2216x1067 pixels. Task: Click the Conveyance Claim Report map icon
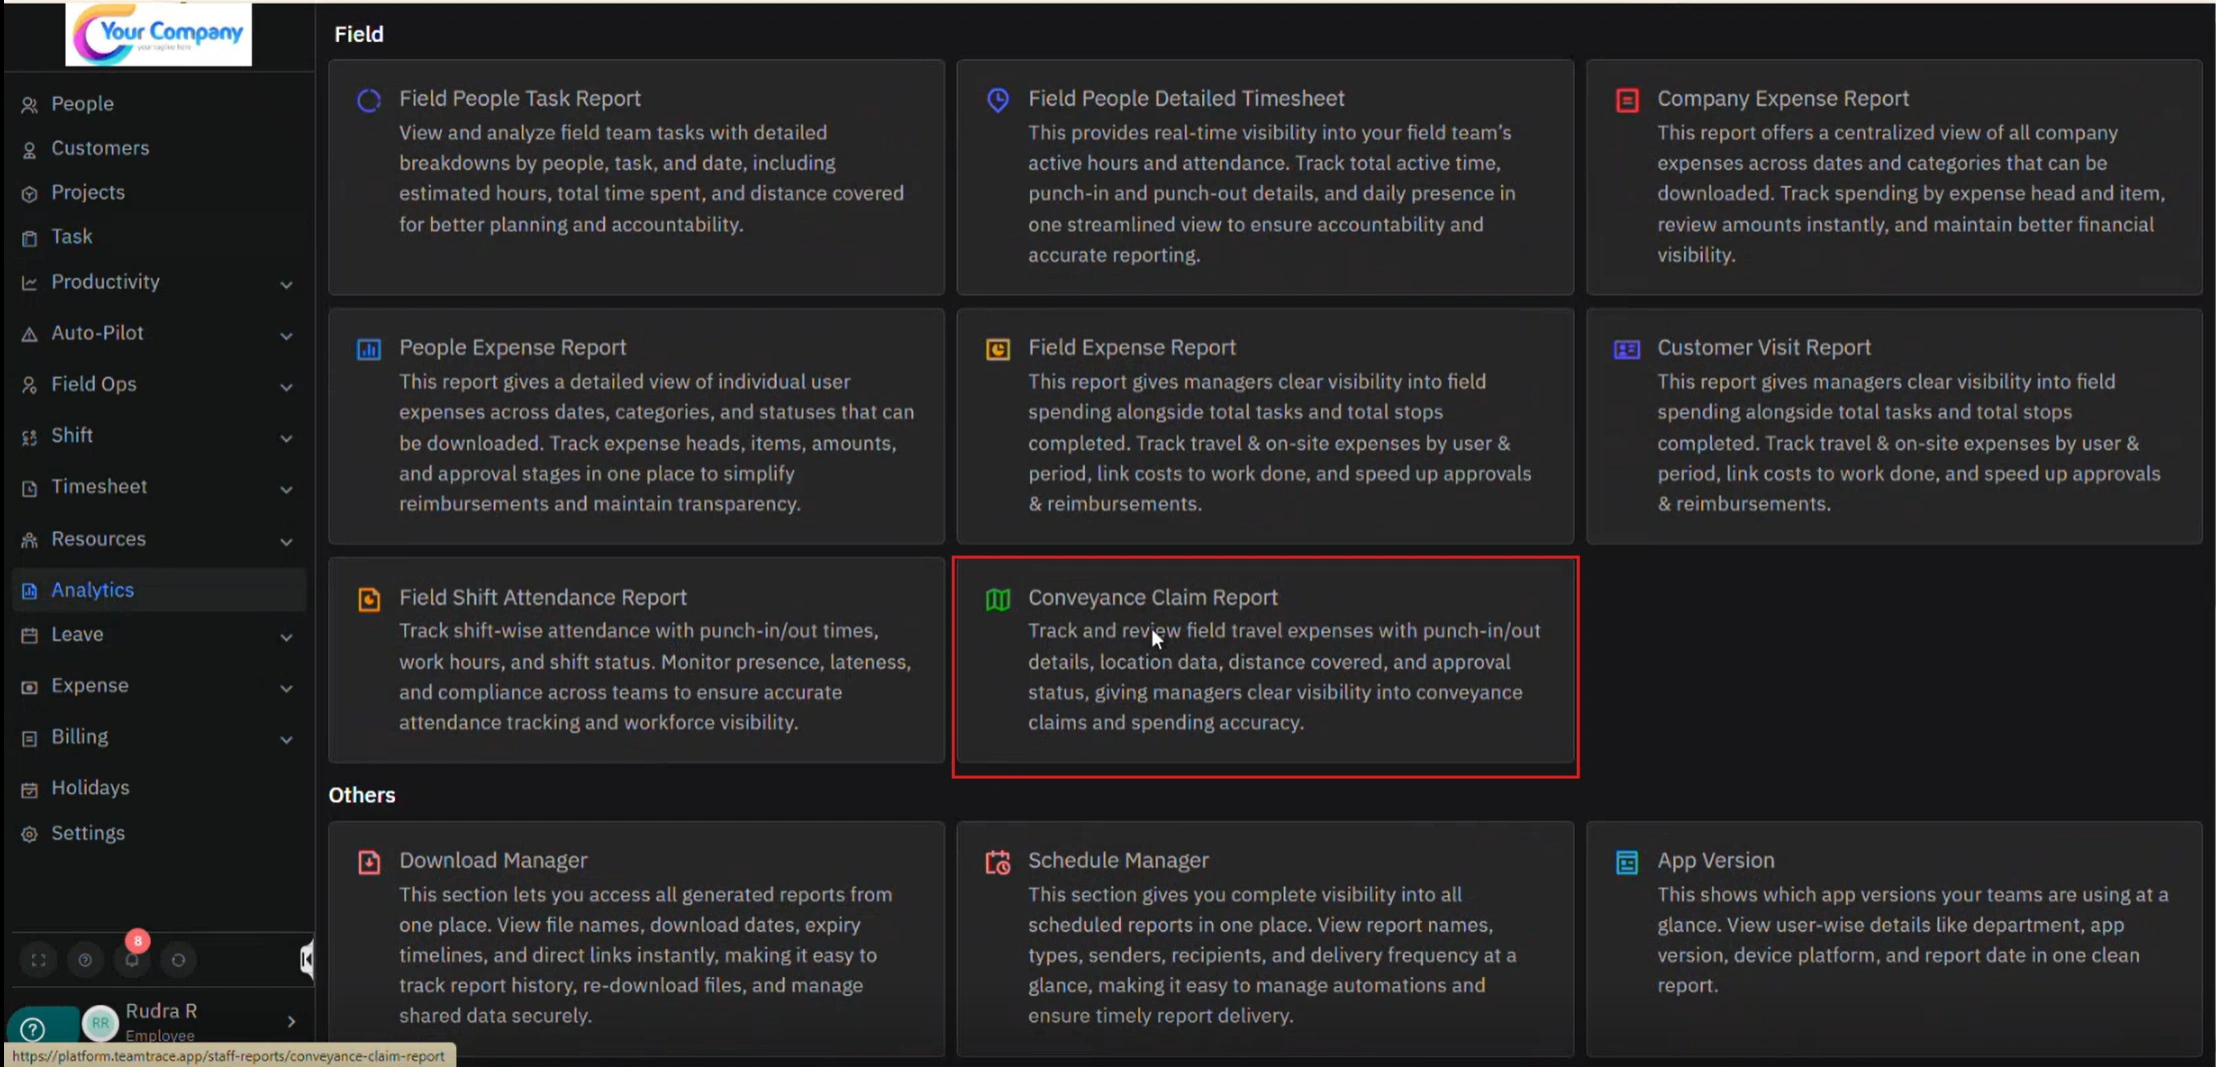[997, 599]
